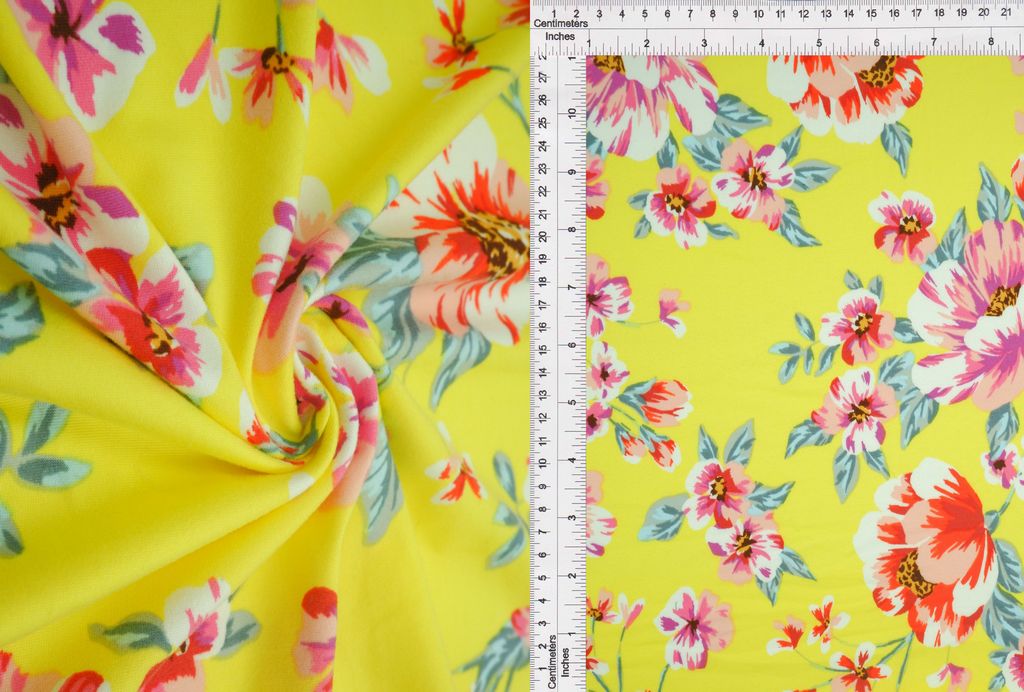Image resolution: width=1024 pixels, height=692 pixels.
Task: Click the "5" mark on the horizontal inches ruler
Action: (819, 43)
